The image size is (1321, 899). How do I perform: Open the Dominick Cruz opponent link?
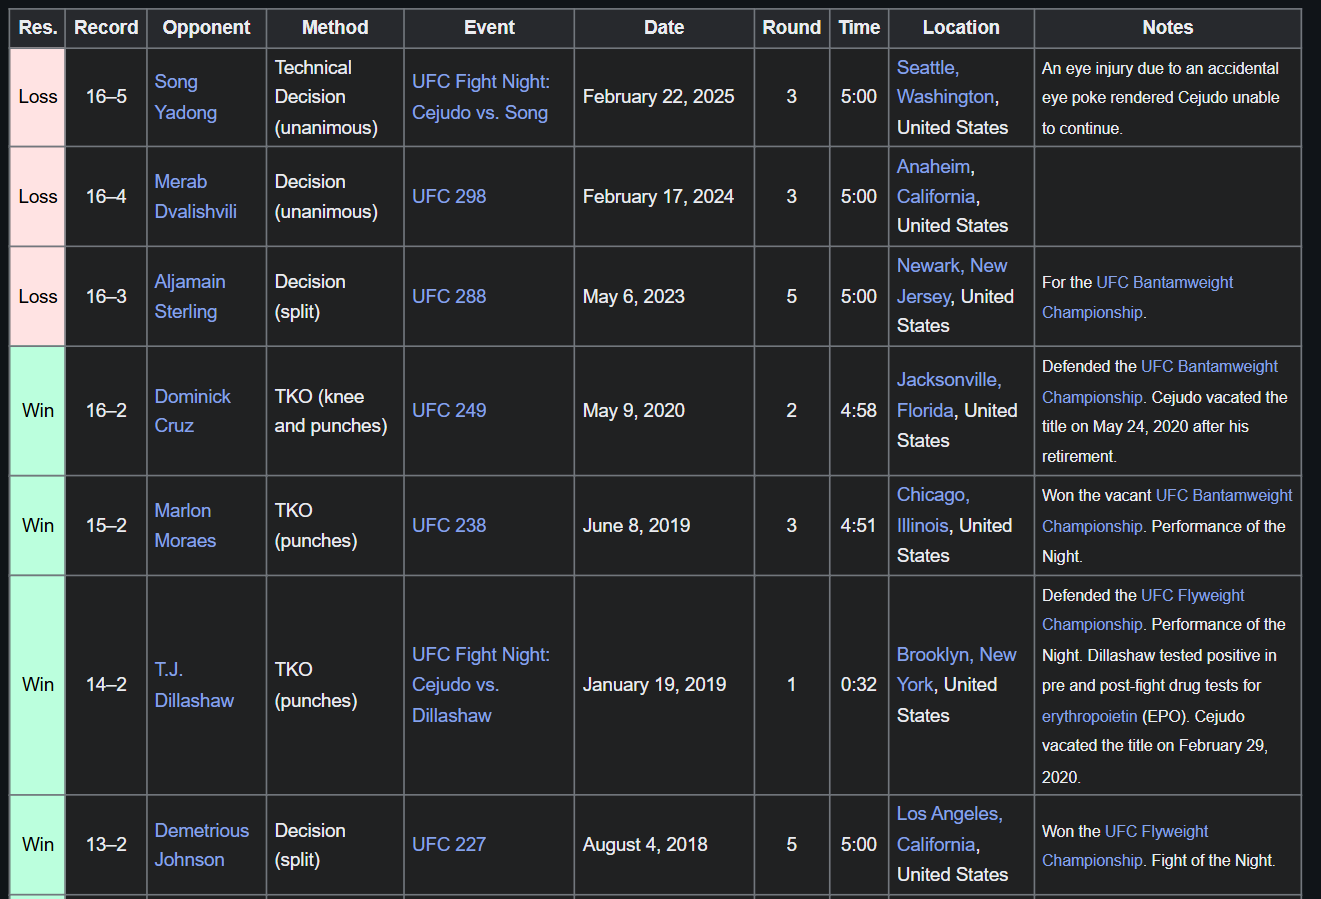coord(192,410)
